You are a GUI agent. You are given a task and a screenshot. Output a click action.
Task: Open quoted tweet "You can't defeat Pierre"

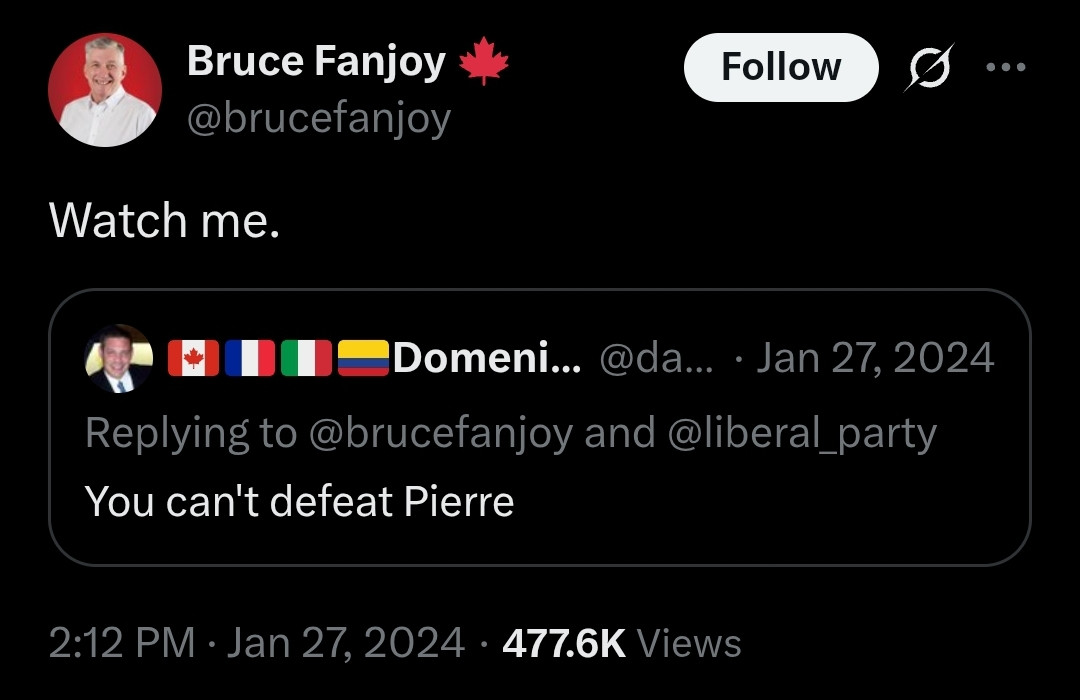tap(300, 501)
